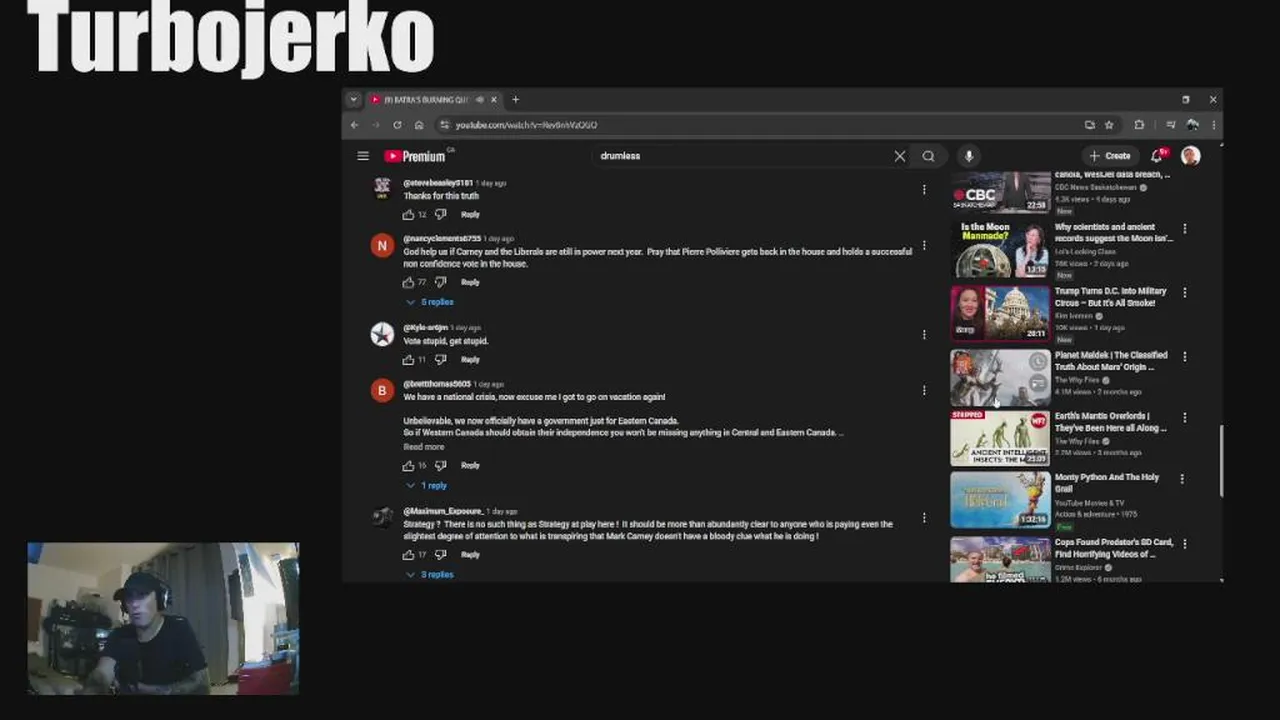Dislike the 'Vote stupid, get stupid' comment

click(x=440, y=360)
